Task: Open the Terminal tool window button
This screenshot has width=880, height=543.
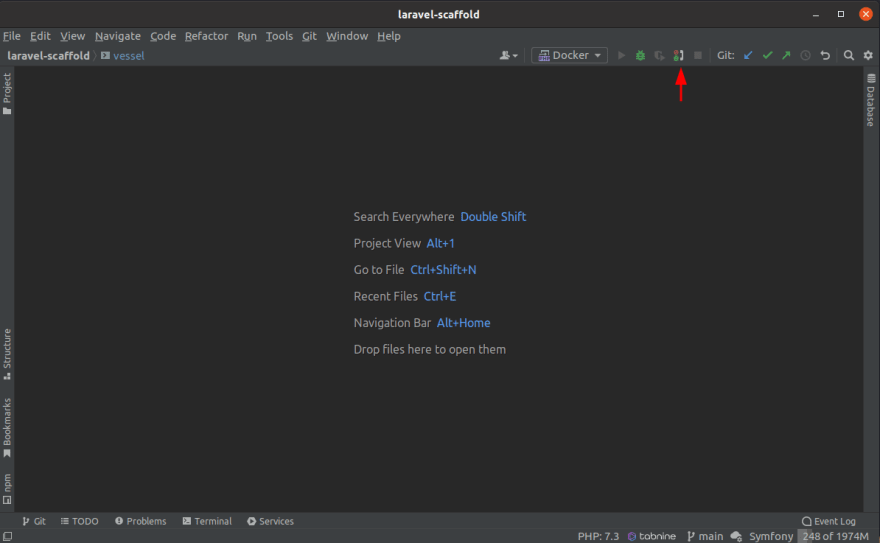Action: [207, 521]
